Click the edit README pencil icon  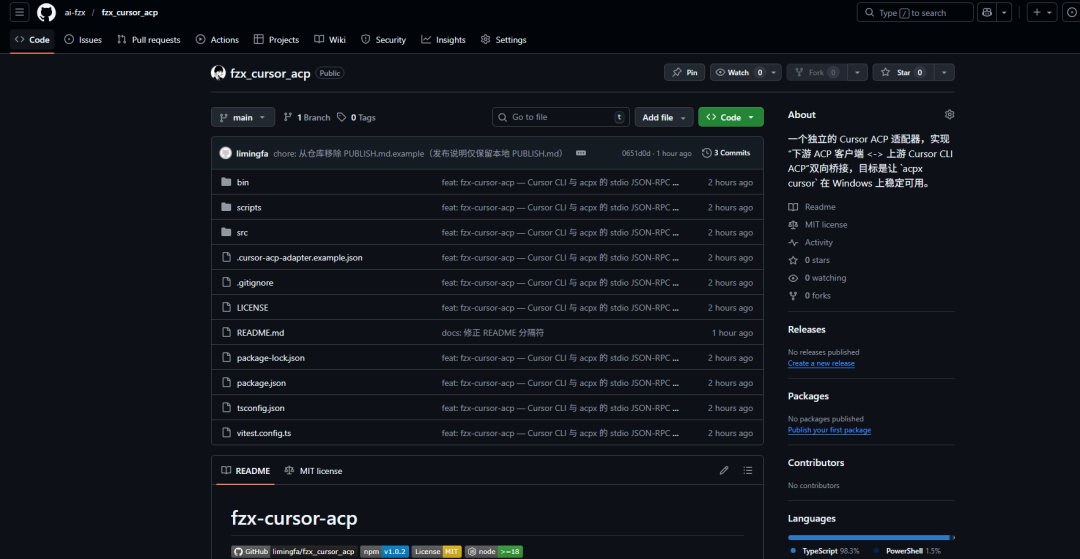pyautogui.click(x=724, y=471)
